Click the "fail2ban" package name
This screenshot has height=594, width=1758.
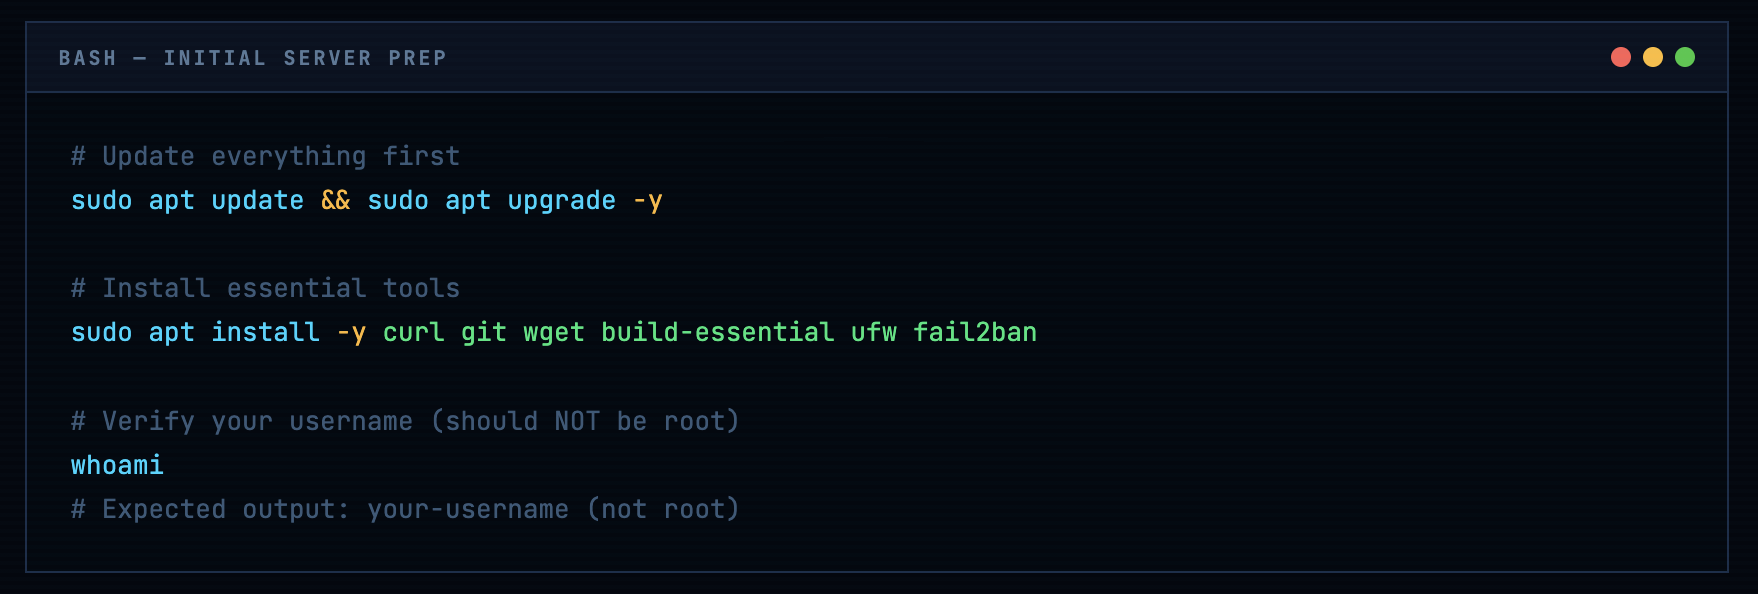pos(975,332)
